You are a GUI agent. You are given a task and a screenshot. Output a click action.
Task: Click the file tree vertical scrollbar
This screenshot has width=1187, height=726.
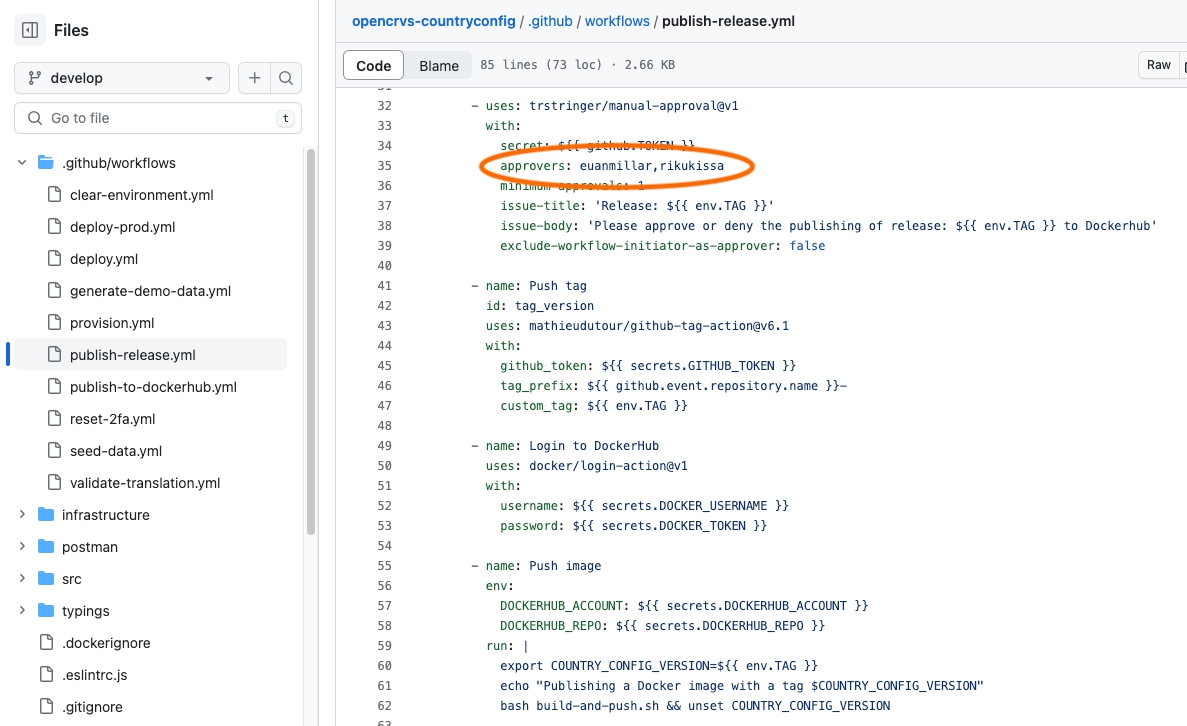[x=311, y=340]
